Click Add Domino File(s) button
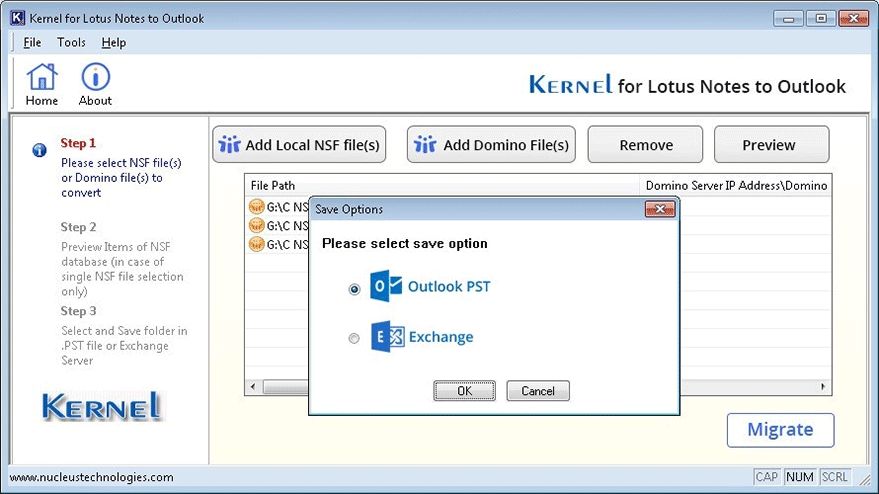This screenshot has height=494, width=879. pos(491,145)
